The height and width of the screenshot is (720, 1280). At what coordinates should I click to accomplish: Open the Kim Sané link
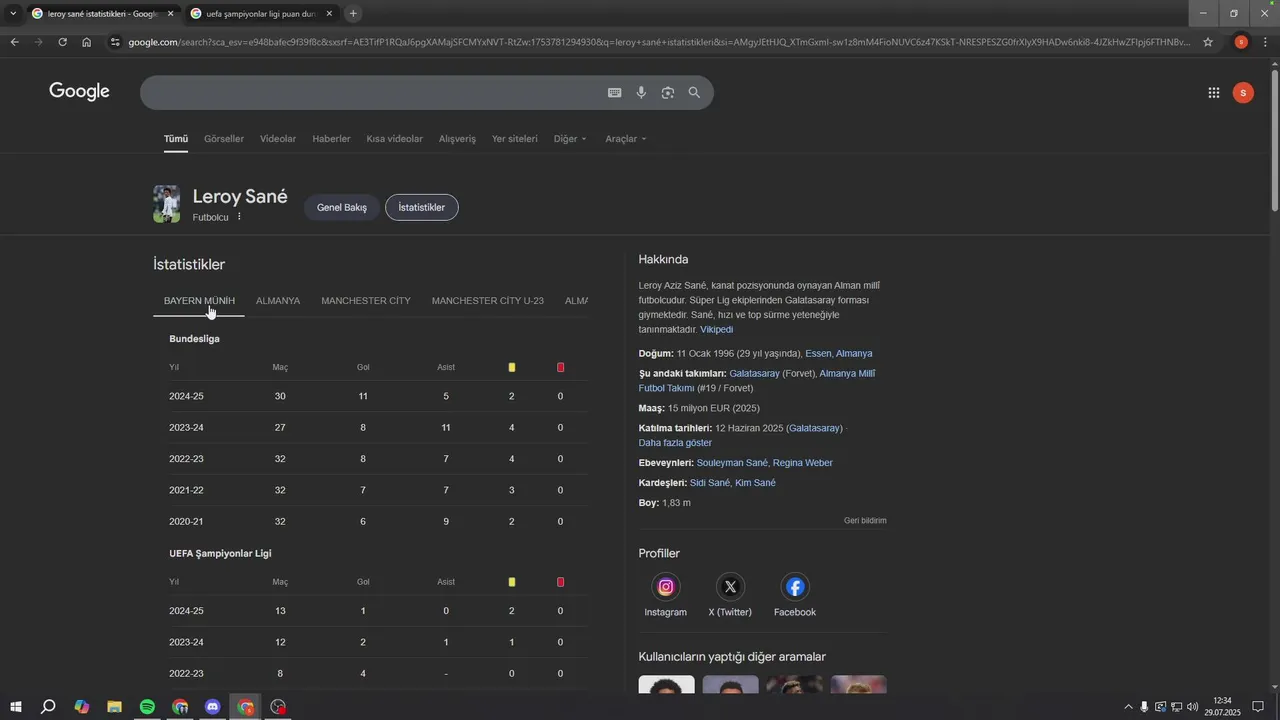click(x=755, y=483)
